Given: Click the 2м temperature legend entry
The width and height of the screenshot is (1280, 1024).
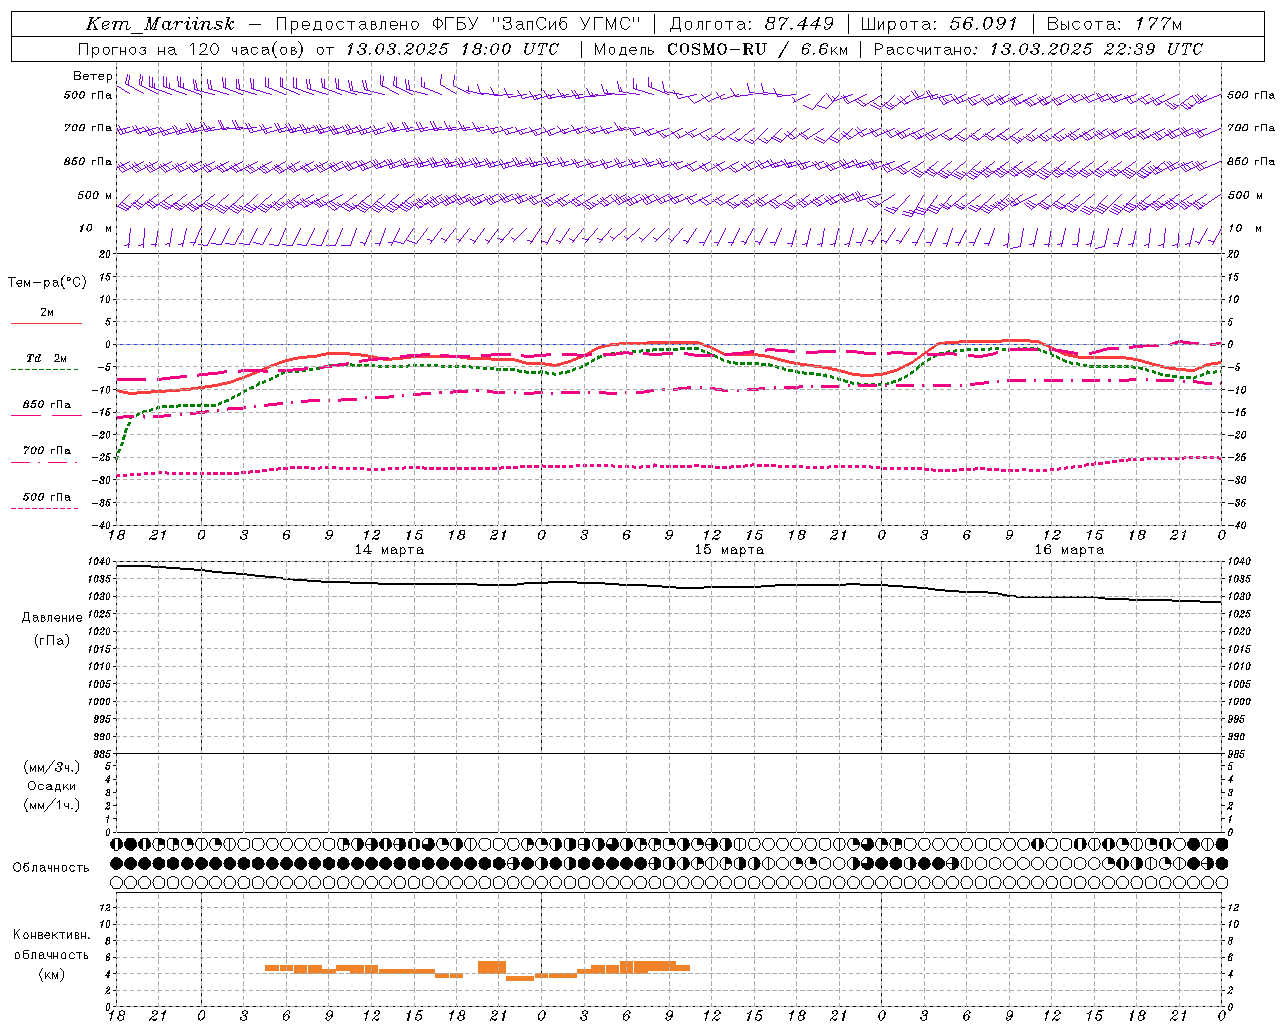Looking at the screenshot, I should (47, 313).
